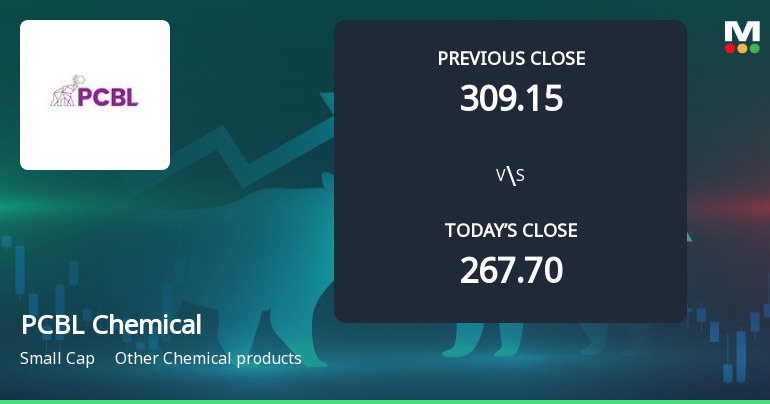Click the Small Cap tag
This screenshot has height=404, width=770.
57,358
